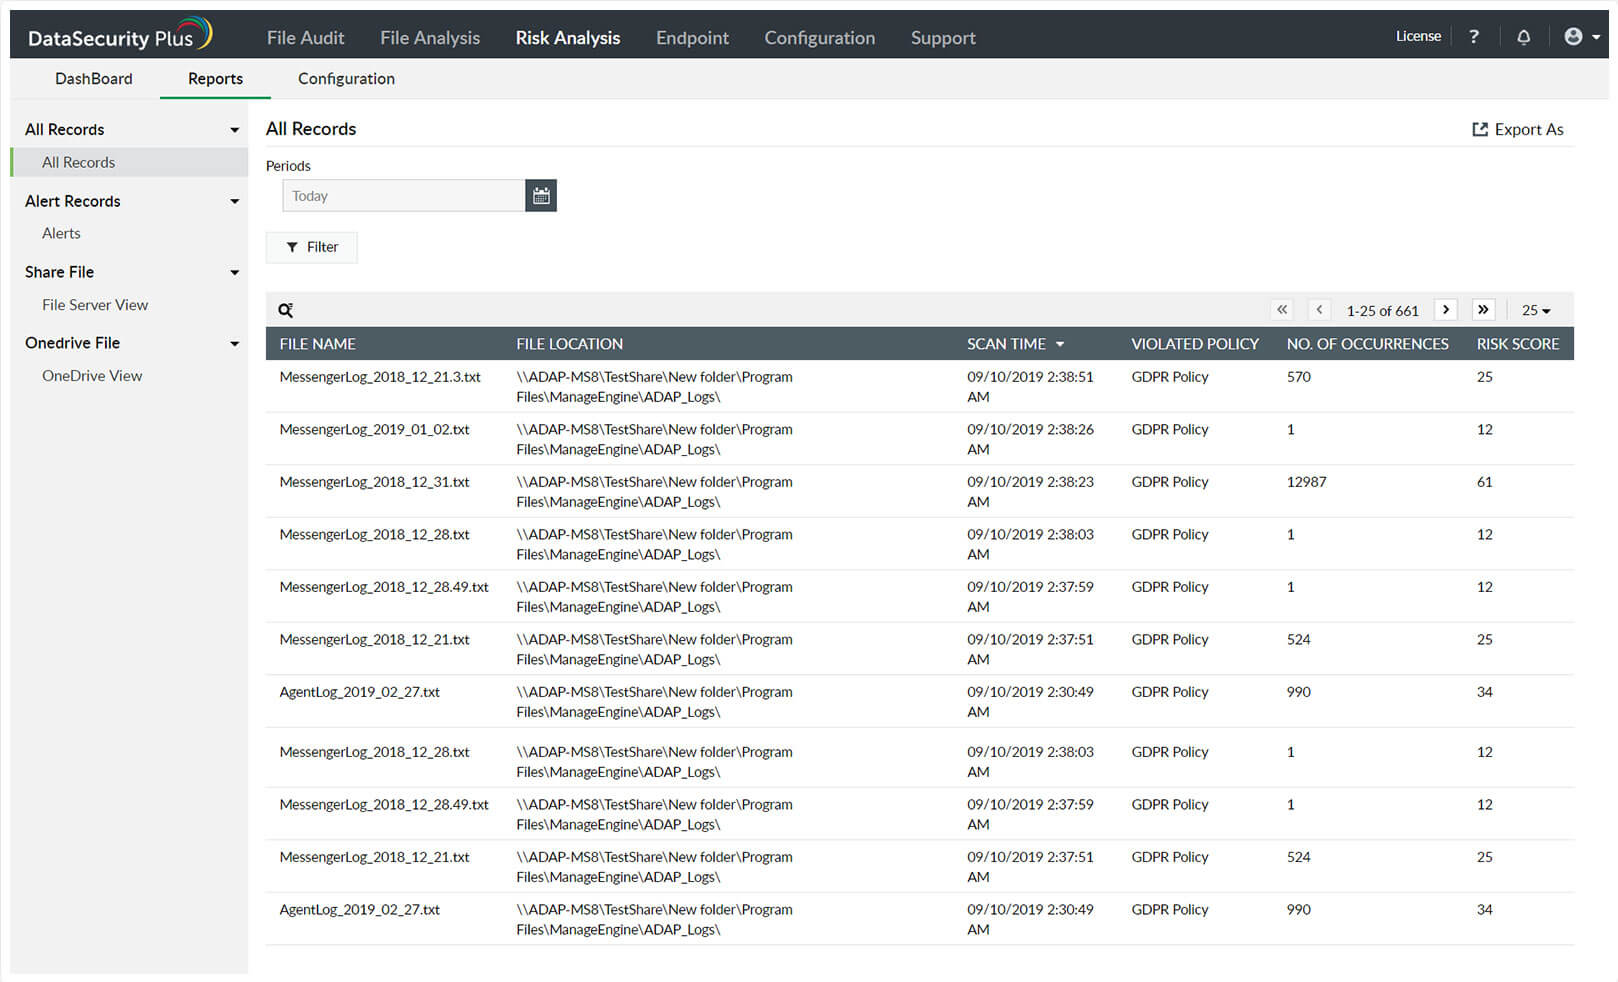Screen dimensions: 1618x982
Task: Click the NO. OF OCCURRENCES column header
Action: pos(1367,344)
